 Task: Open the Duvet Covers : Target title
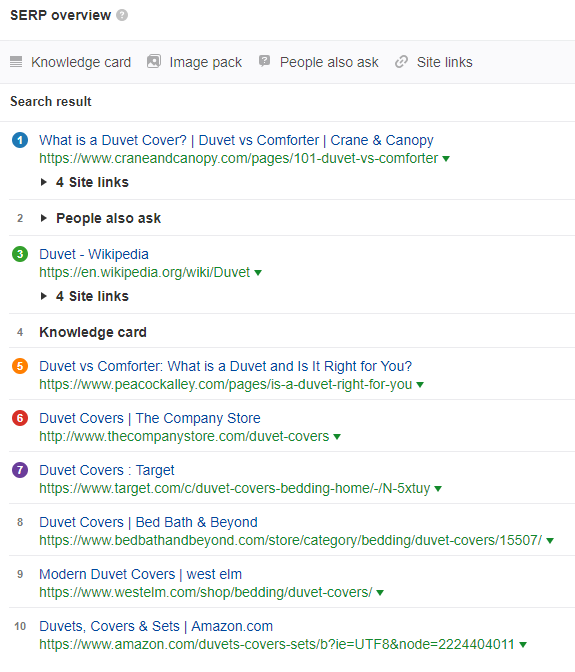(107, 470)
